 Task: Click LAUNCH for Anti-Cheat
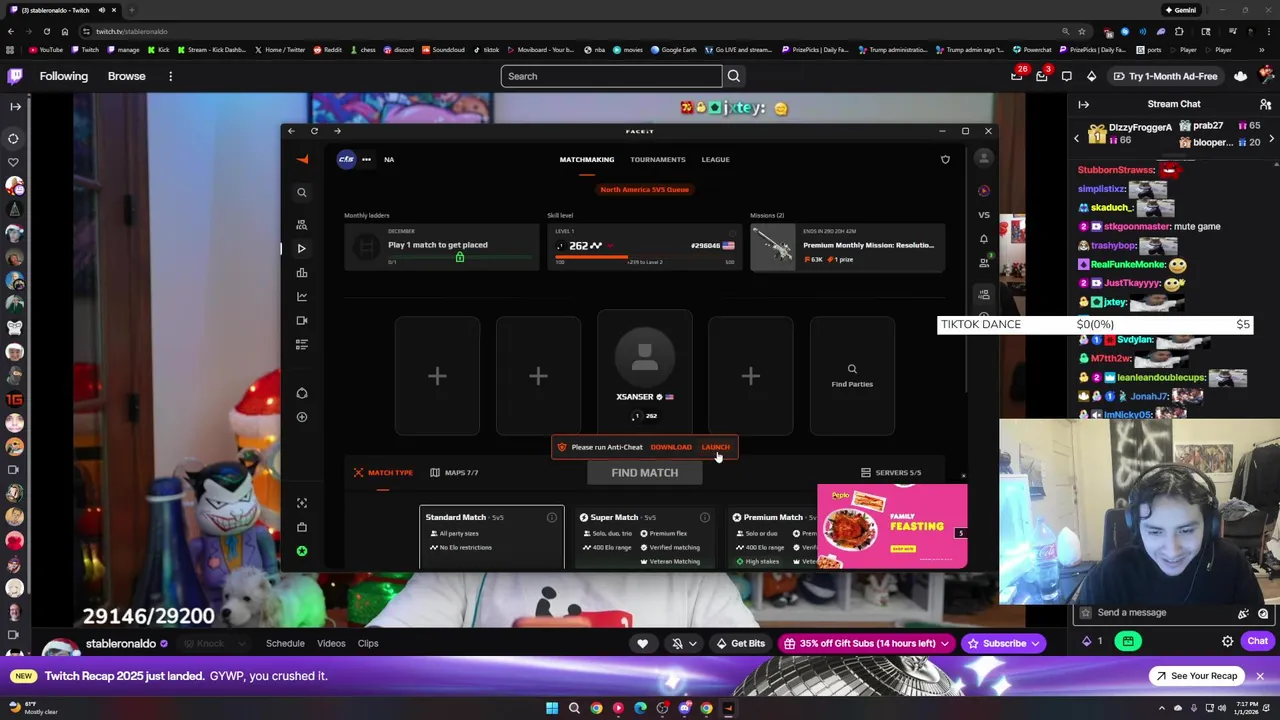(x=716, y=447)
